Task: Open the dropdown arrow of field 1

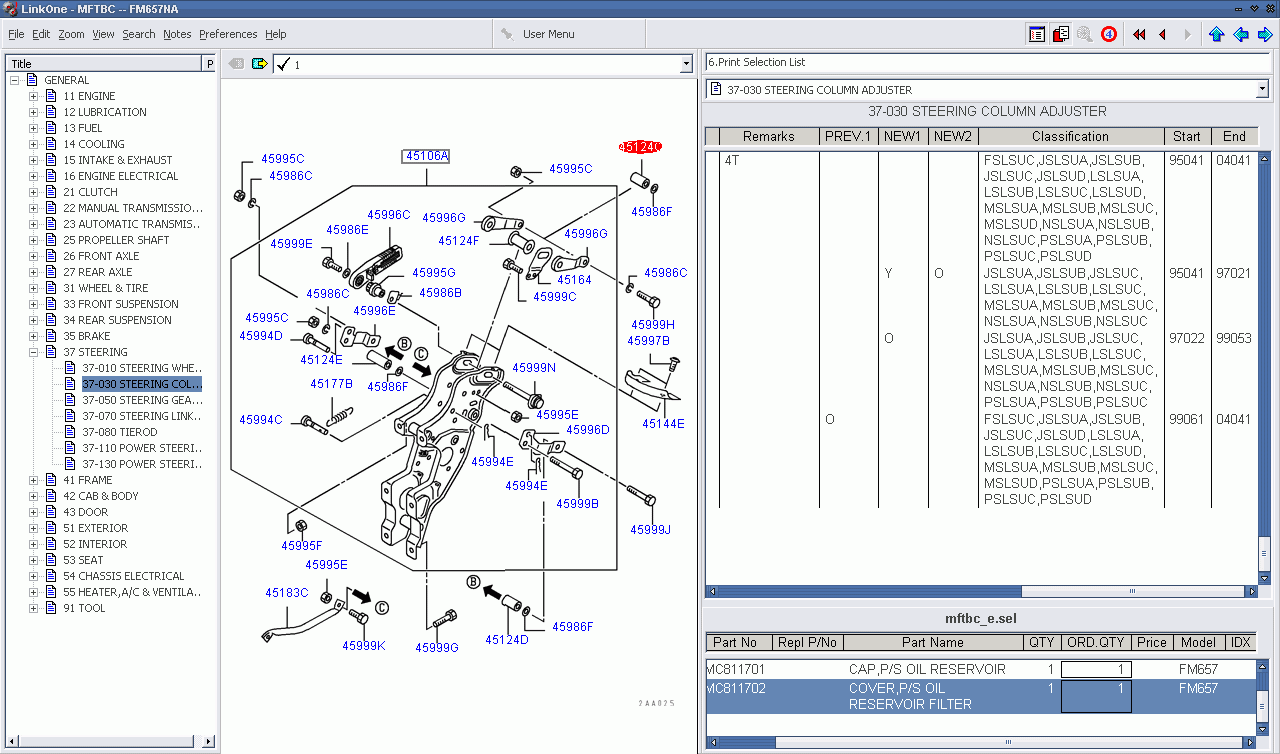Action: pos(686,64)
